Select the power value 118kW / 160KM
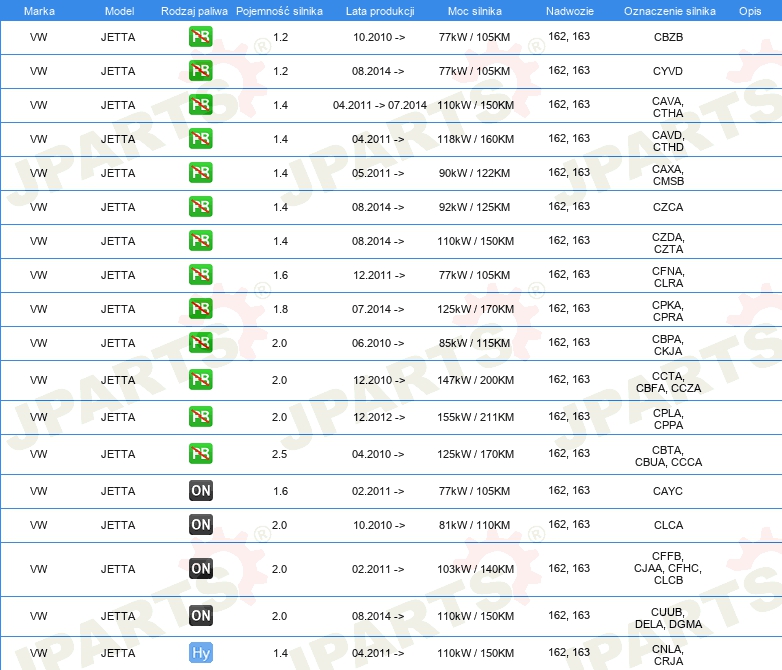This screenshot has width=782, height=670. click(475, 139)
